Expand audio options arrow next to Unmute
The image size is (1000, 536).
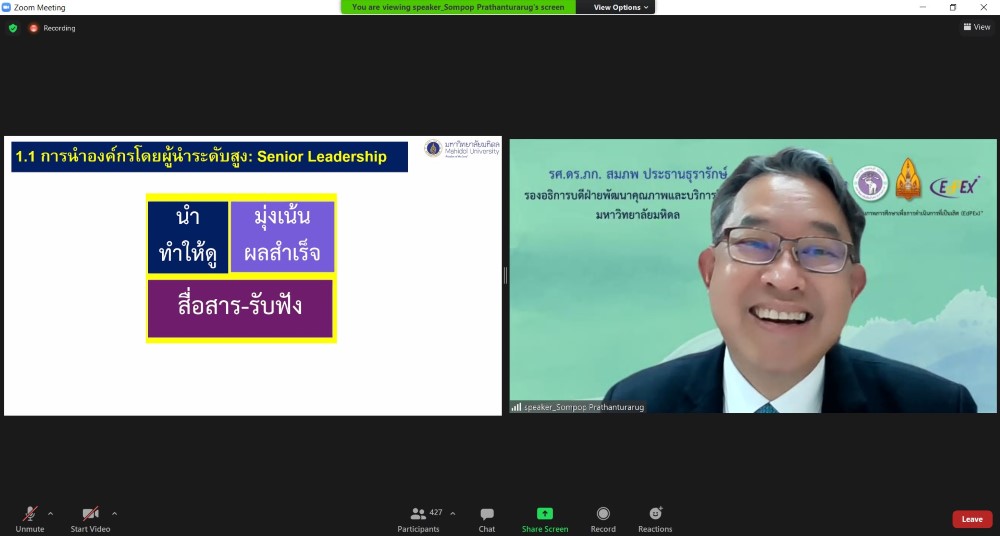50,513
